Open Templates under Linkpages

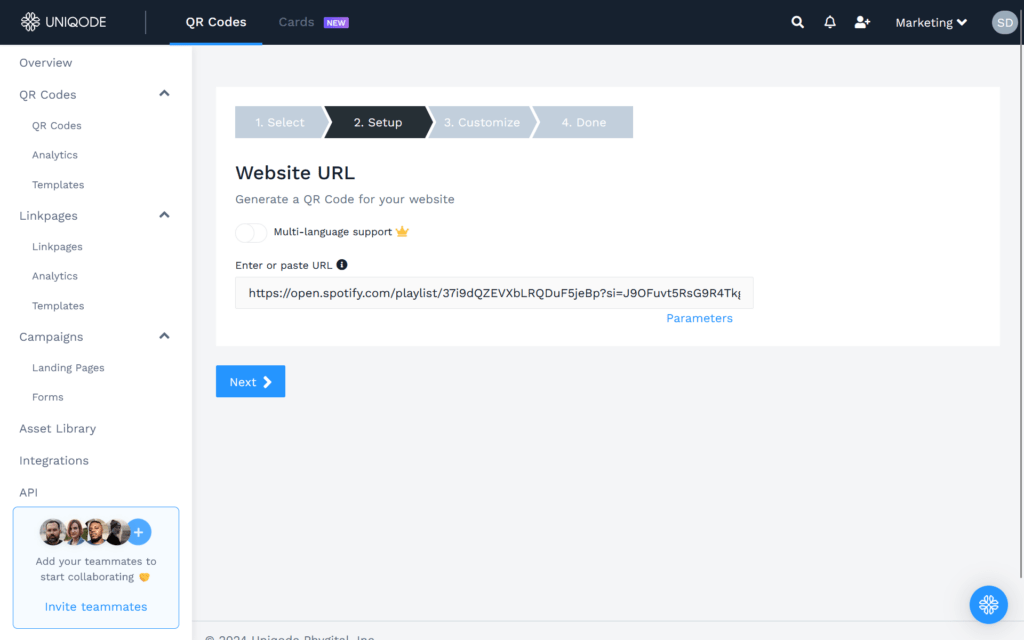(x=58, y=306)
